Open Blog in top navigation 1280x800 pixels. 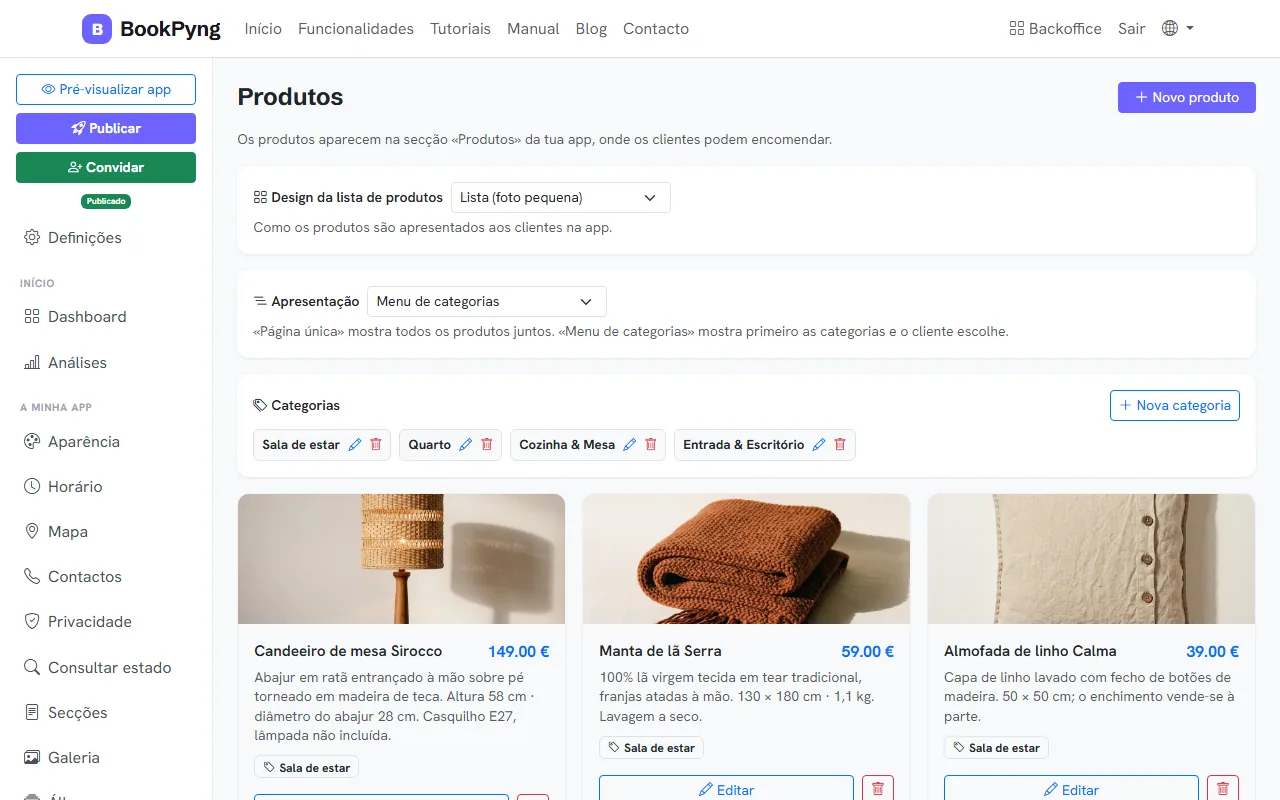pyautogui.click(x=591, y=29)
